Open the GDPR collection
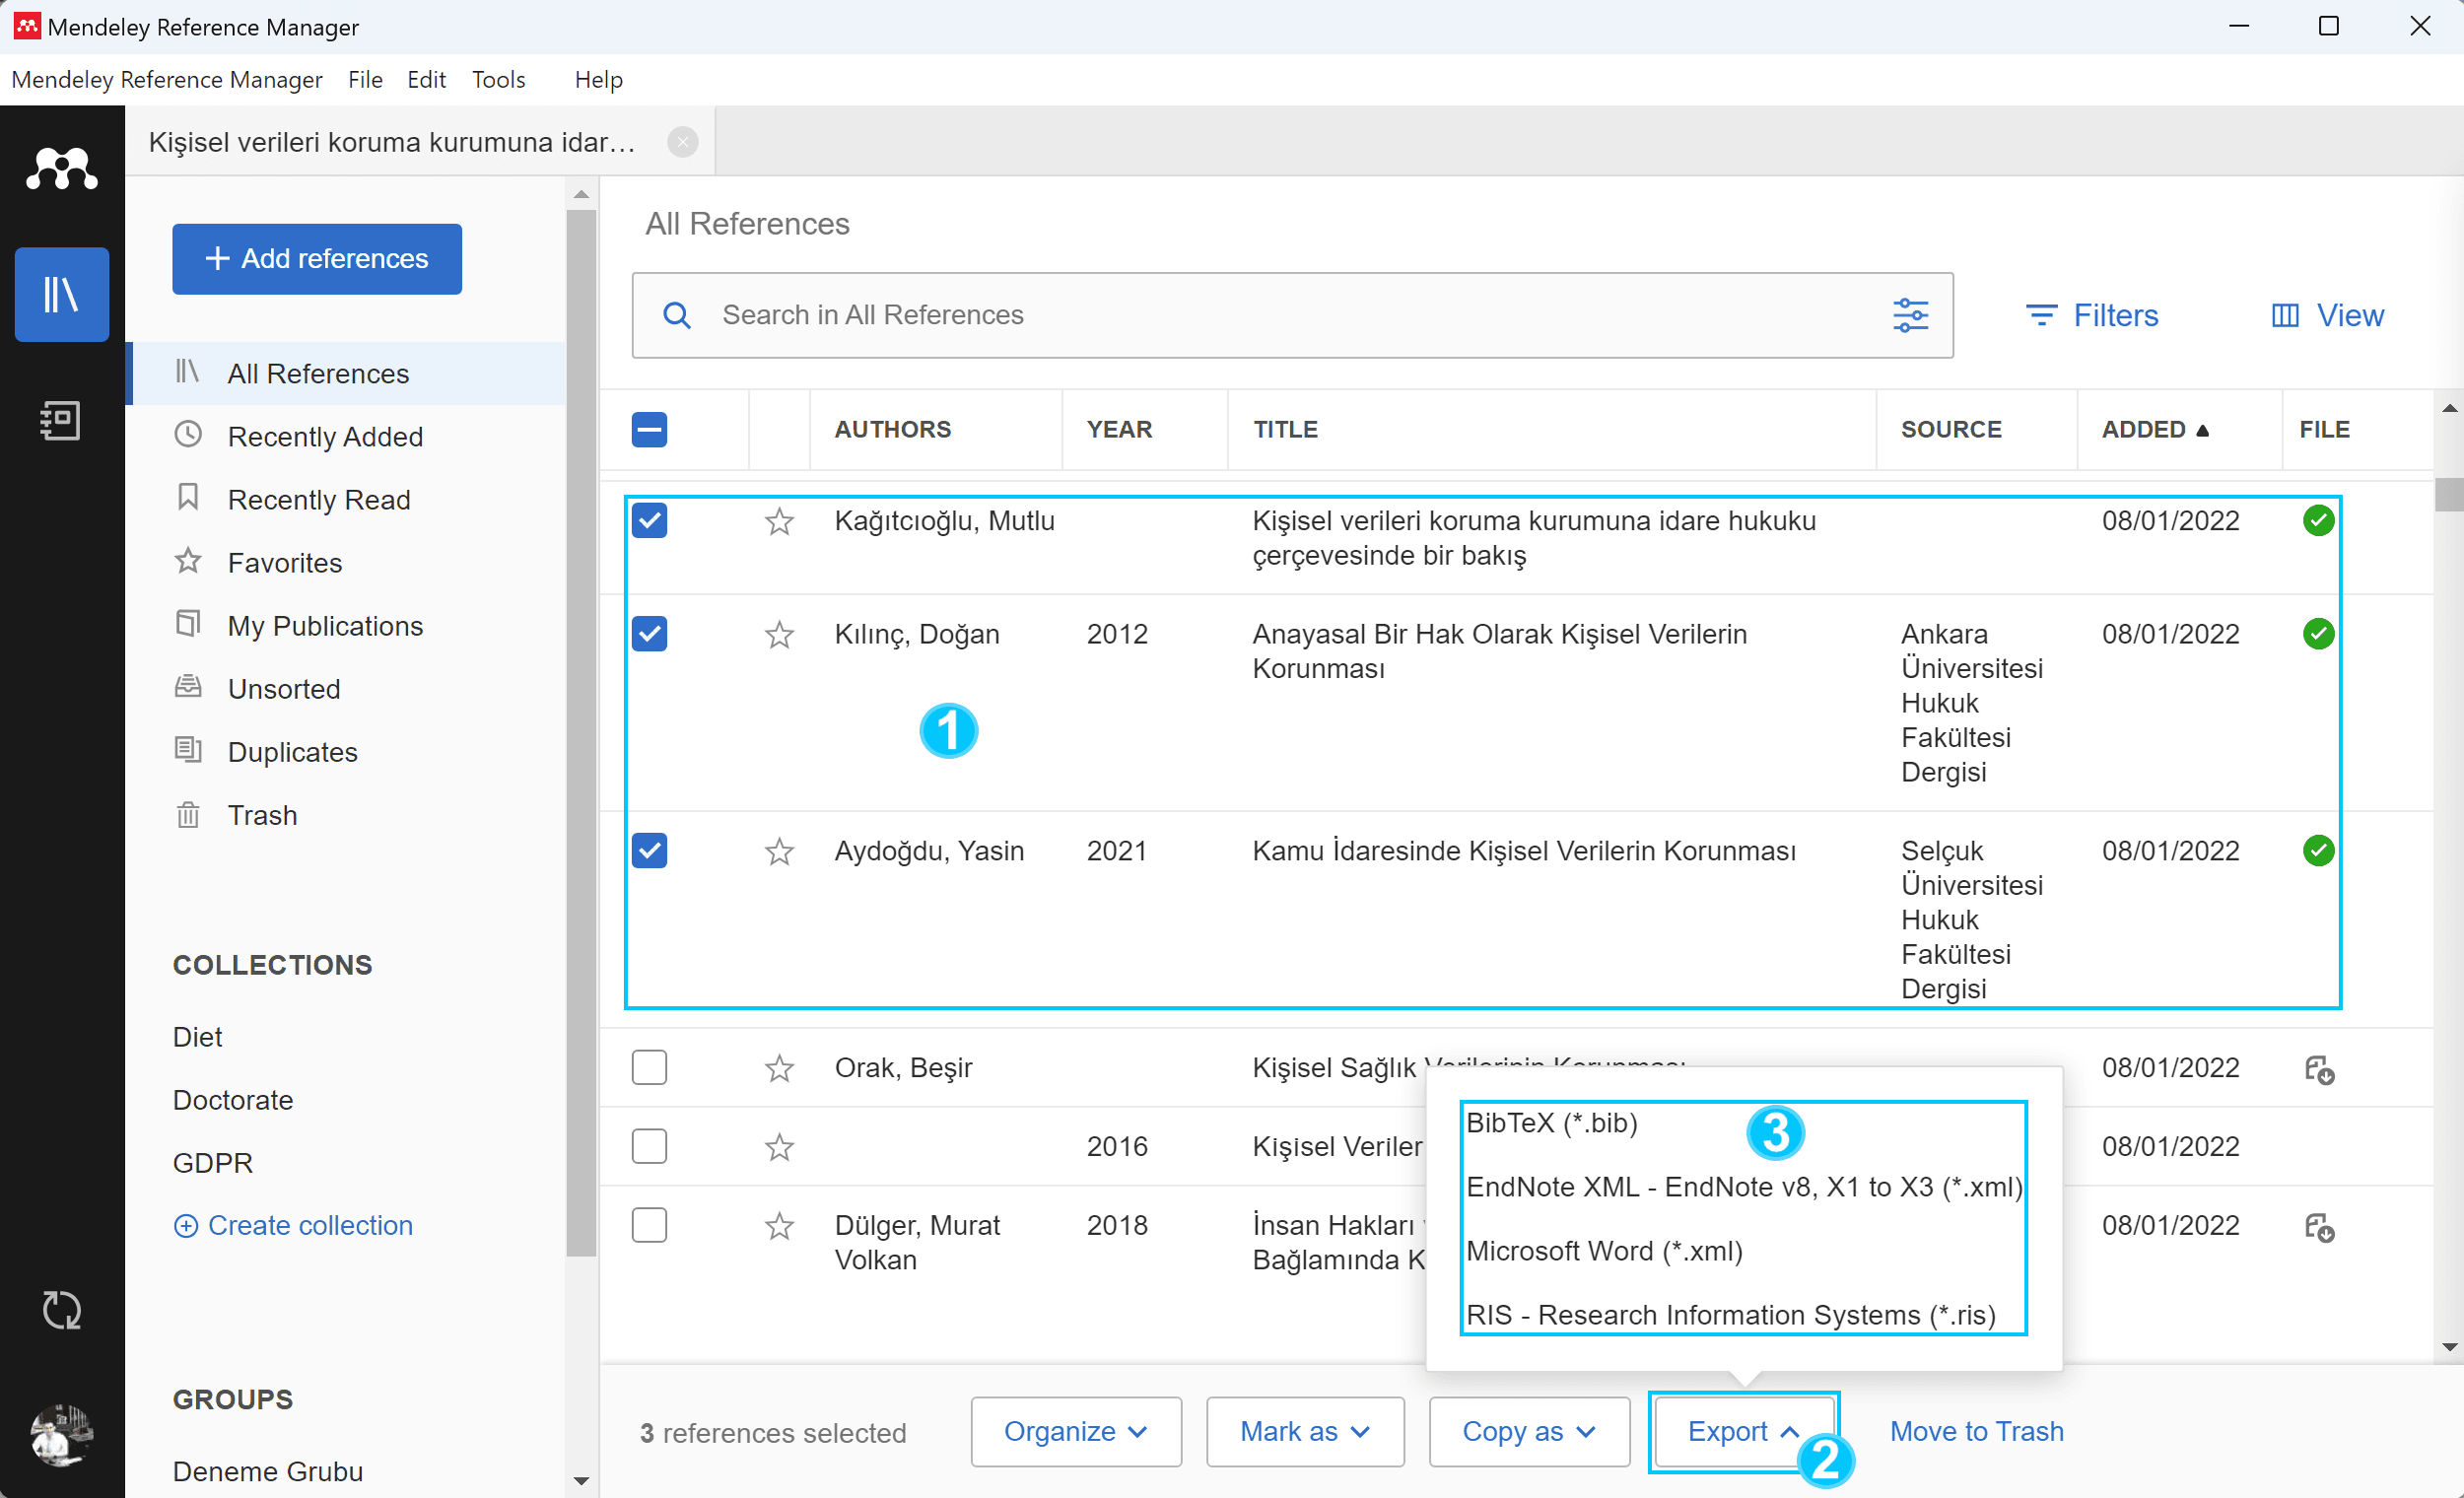Screen dimensions: 2464x1498 [213, 1163]
